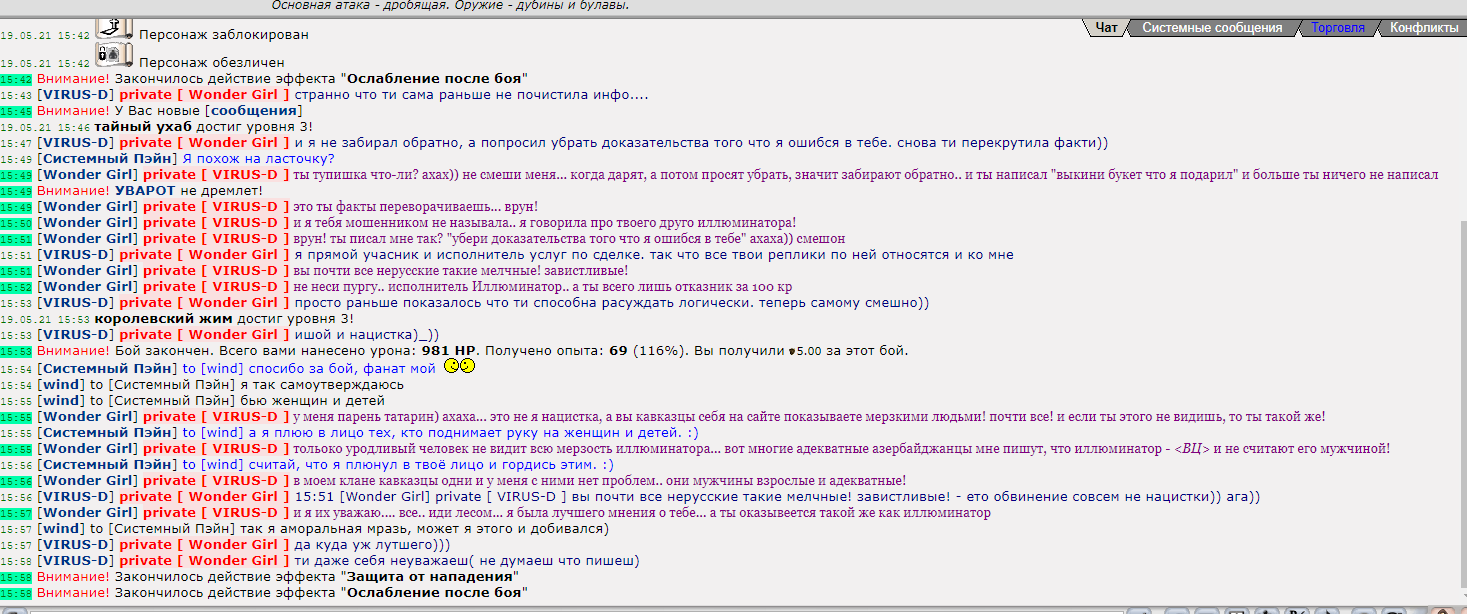
Task: Click "private [ VIRUS-D ]" in "это ты факты переворачиваешь" line
Action: click(215, 207)
